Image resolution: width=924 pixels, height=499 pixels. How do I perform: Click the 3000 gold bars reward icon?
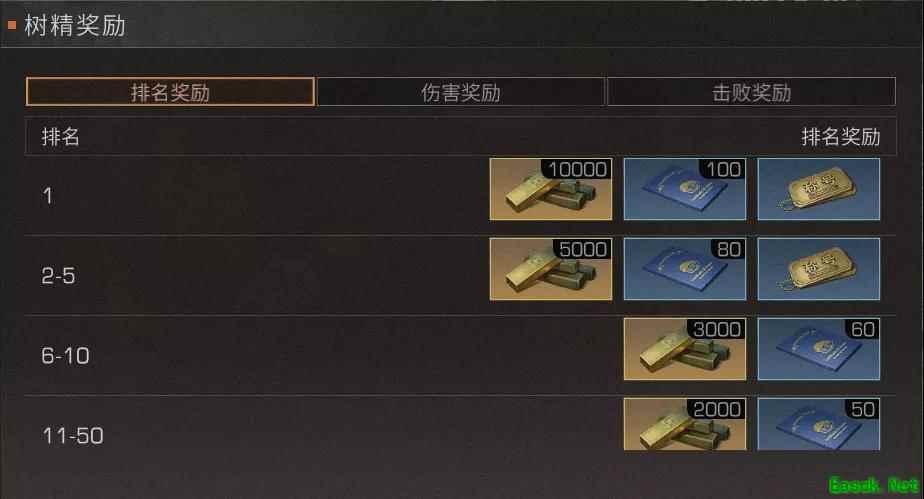(x=685, y=349)
